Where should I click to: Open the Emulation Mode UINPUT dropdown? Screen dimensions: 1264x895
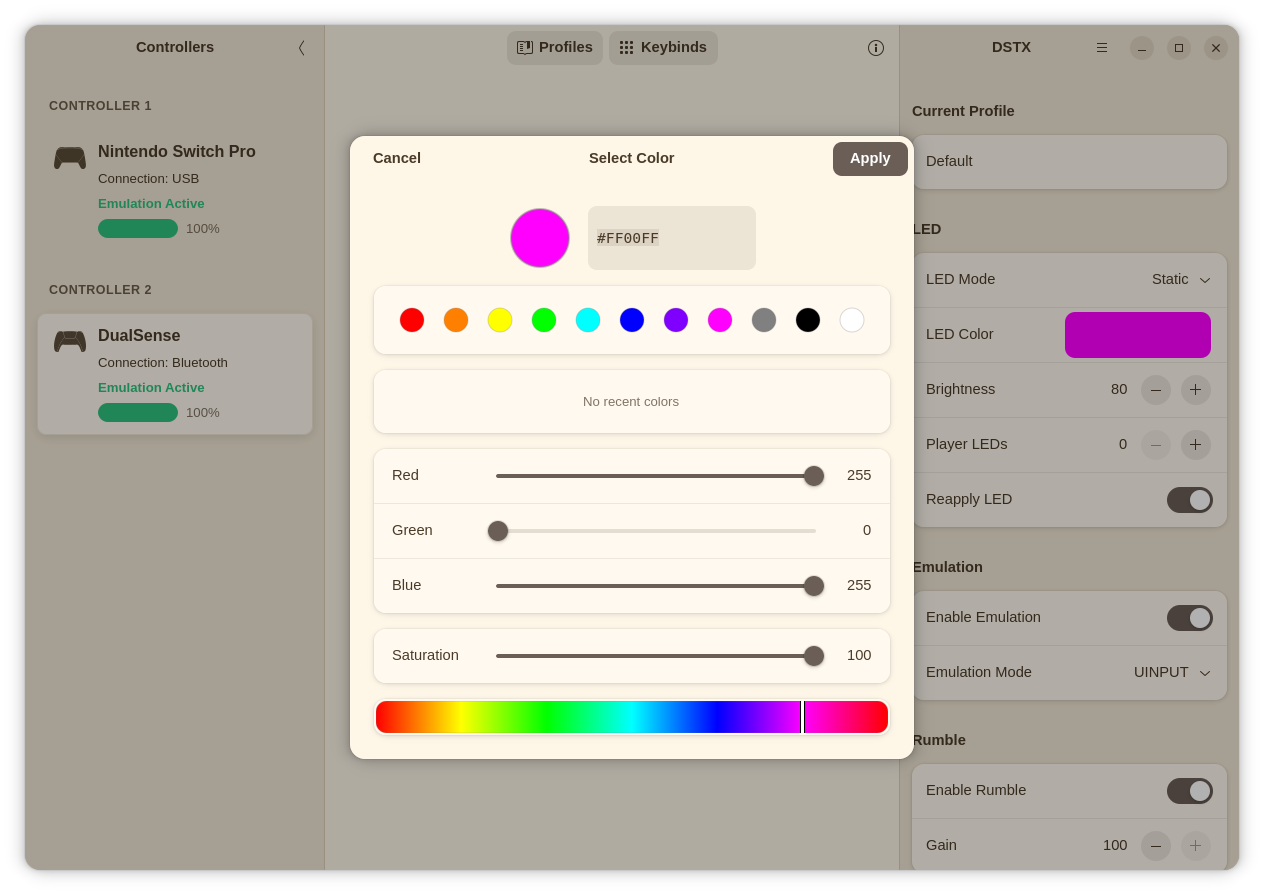(x=1172, y=673)
